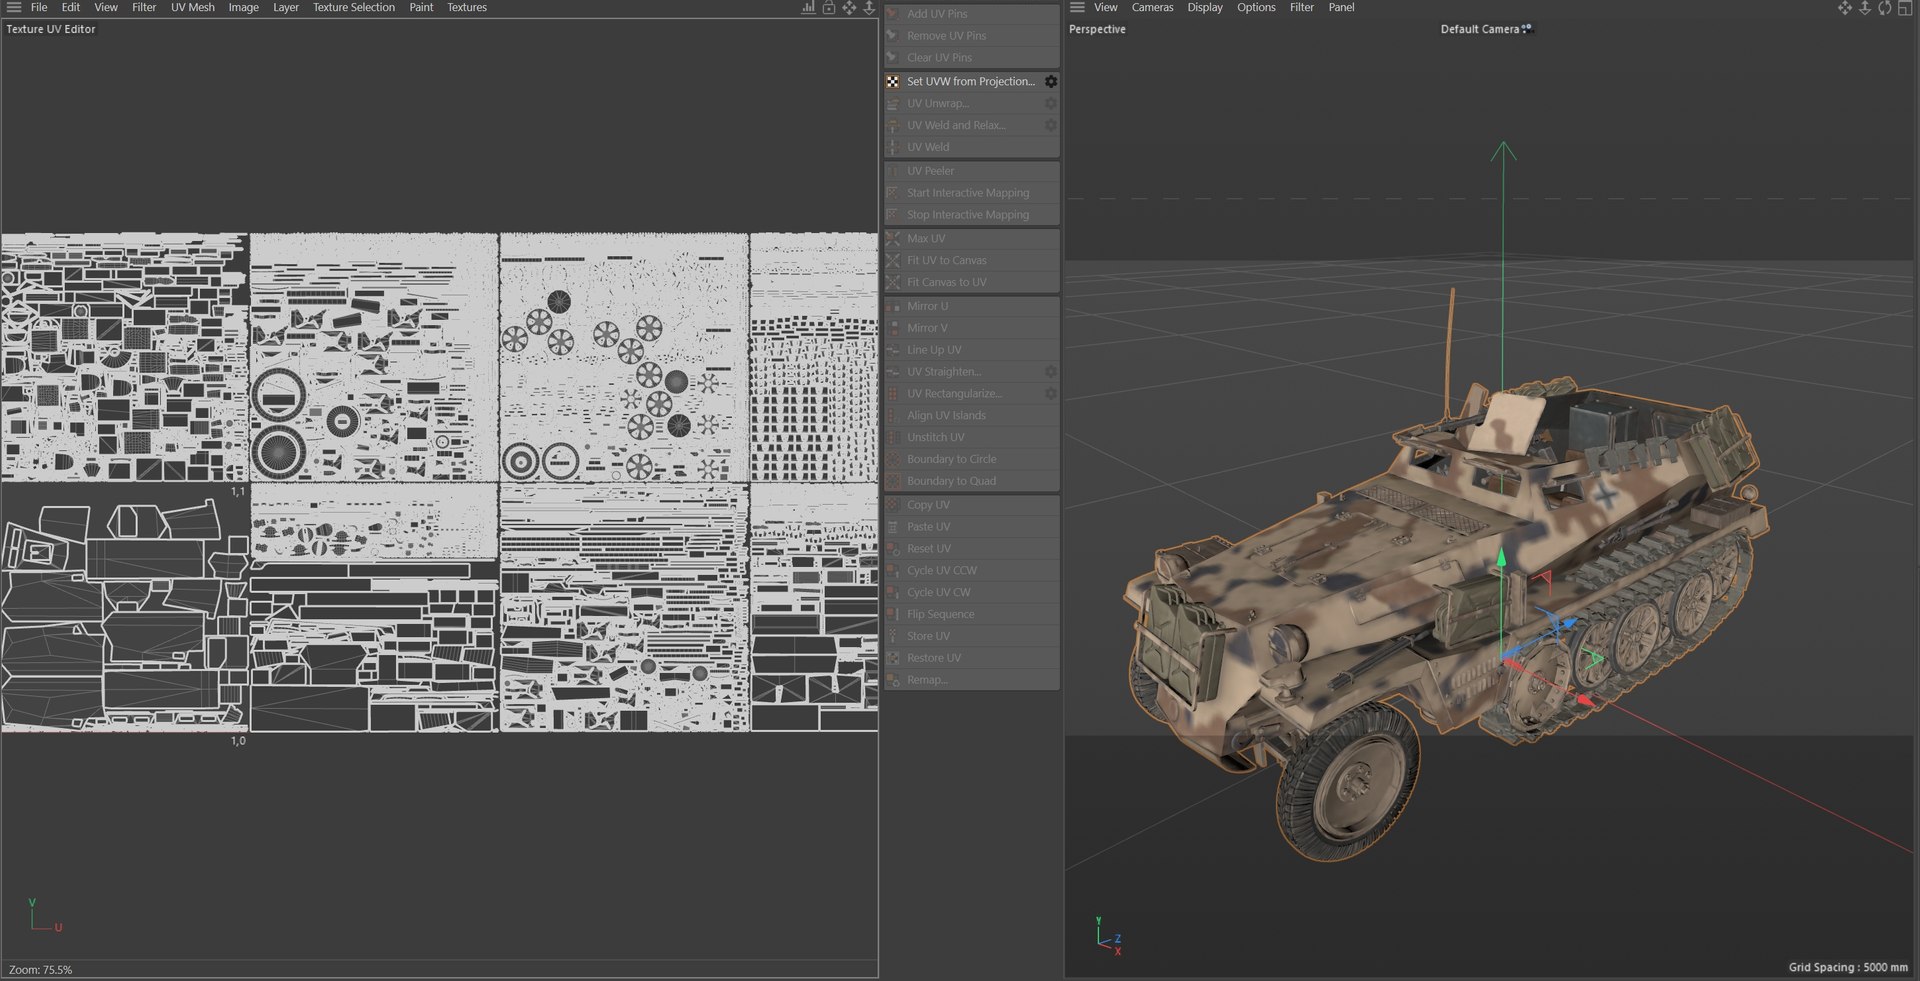Image resolution: width=1920 pixels, height=981 pixels.
Task: Click the UV Peeler command
Action: (x=972, y=171)
